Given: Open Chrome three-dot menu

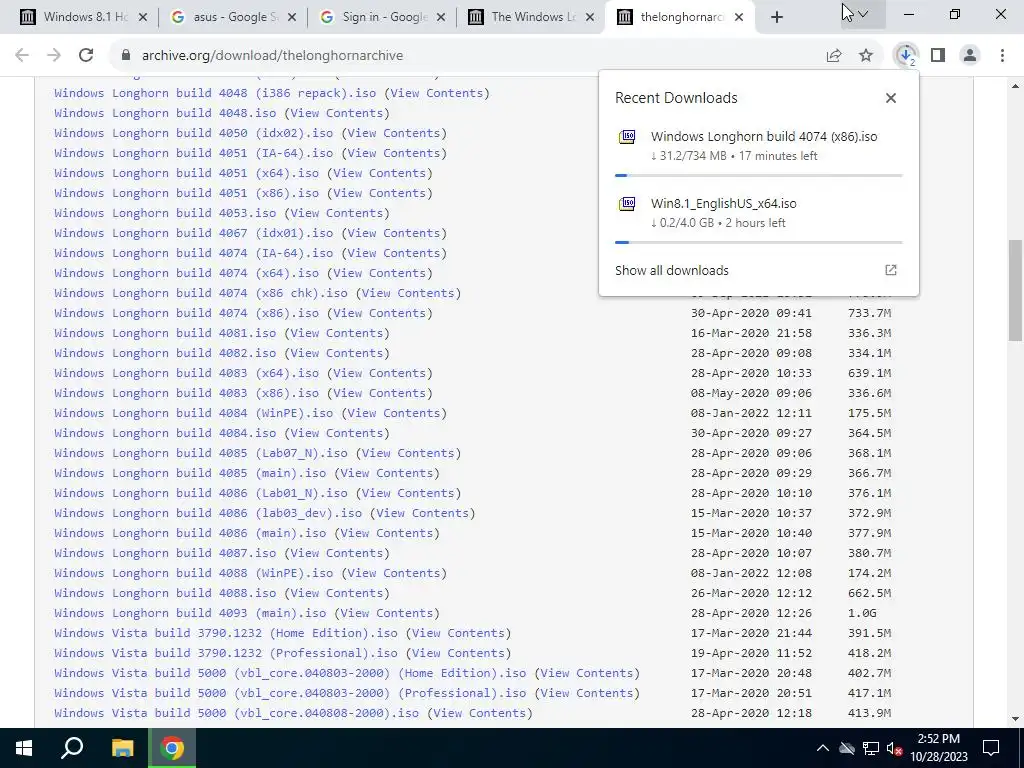Looking at the screenshot, I should 1002,56.
